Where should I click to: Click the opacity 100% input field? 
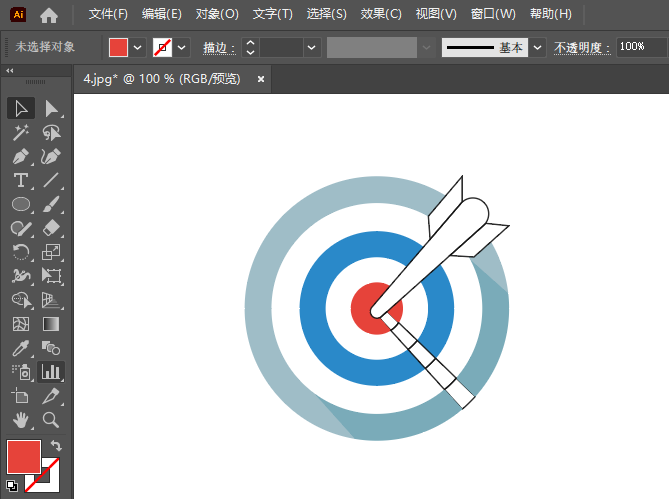click(642, 47)
